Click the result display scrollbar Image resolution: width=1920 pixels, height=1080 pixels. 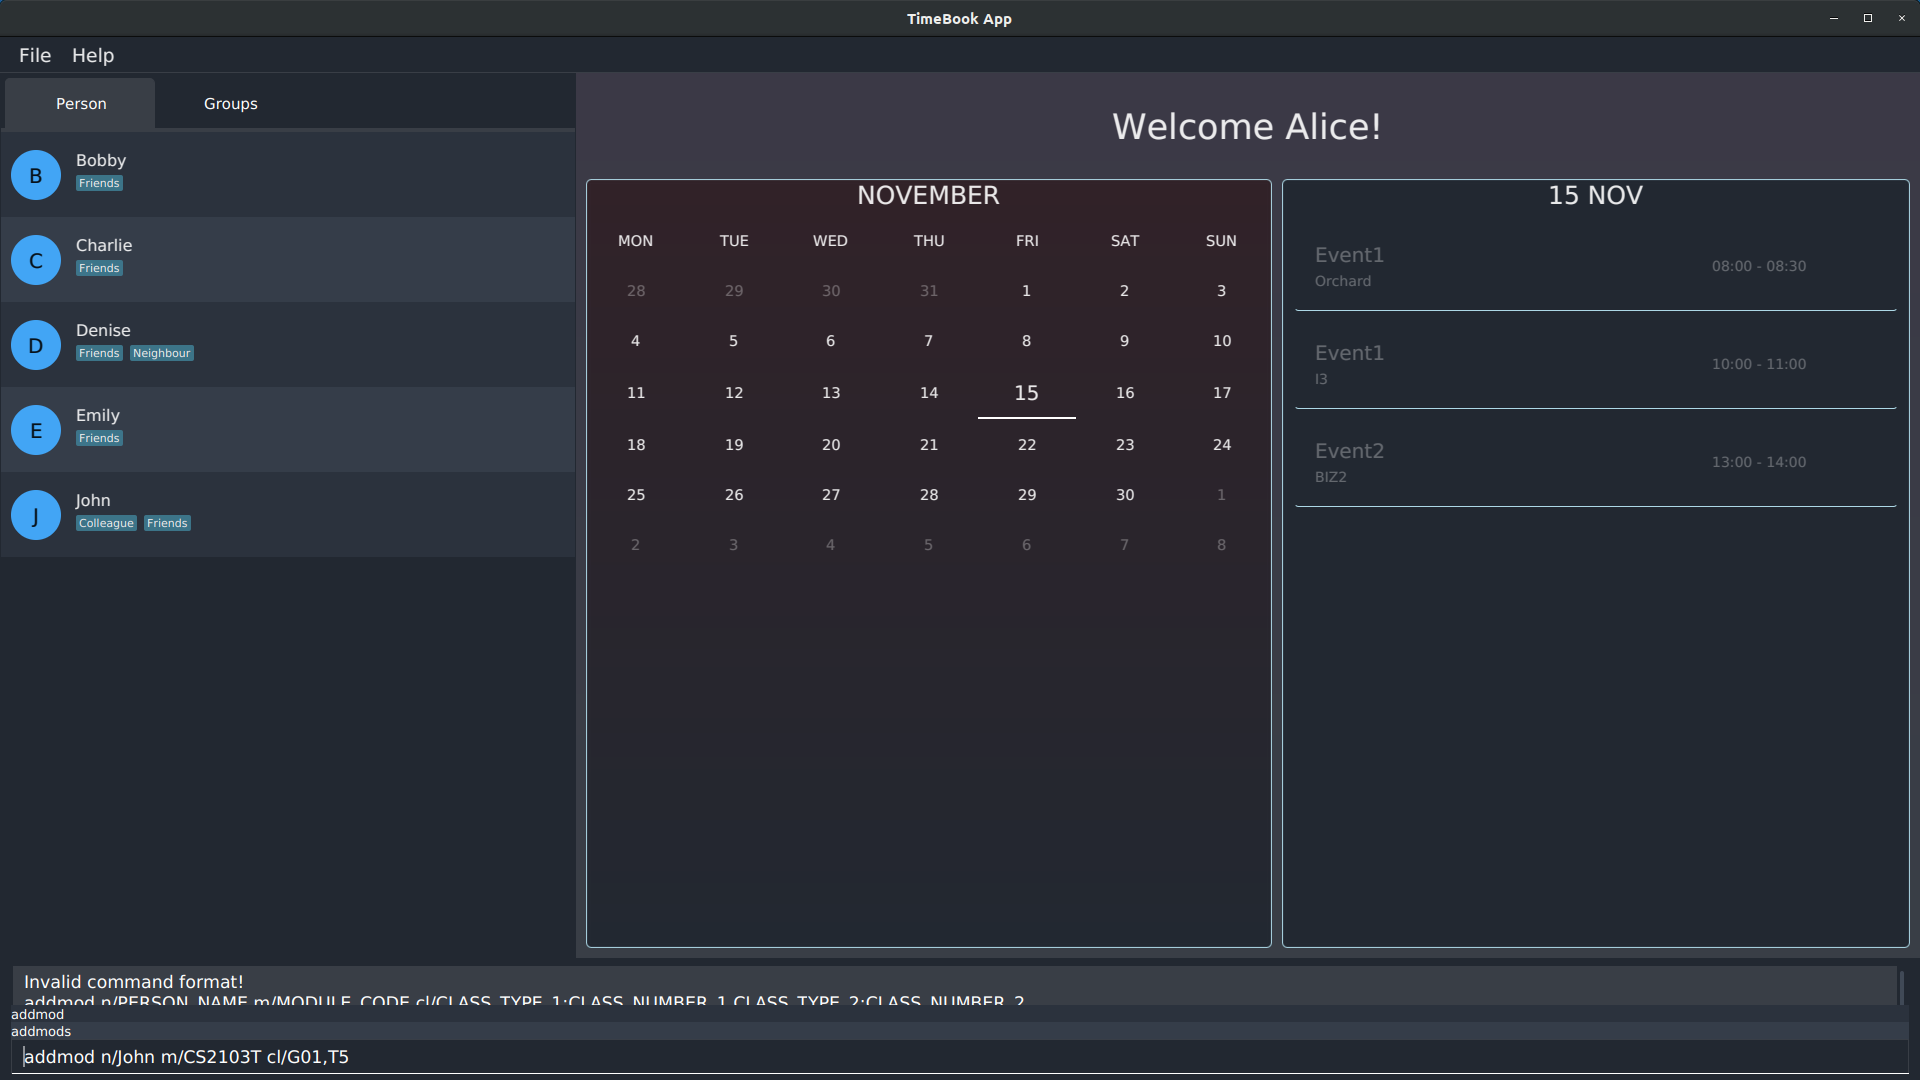(x=1901, y=987)
